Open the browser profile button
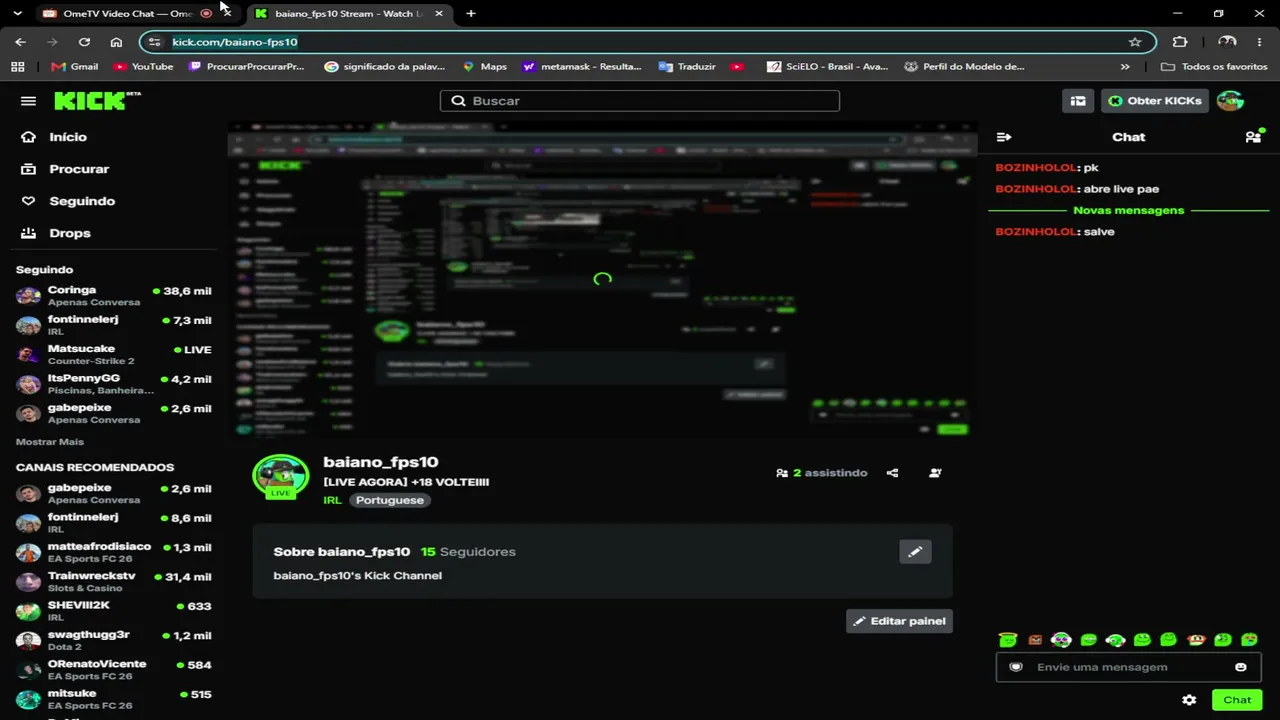 pyautogui.click(x=1227, y=42)
